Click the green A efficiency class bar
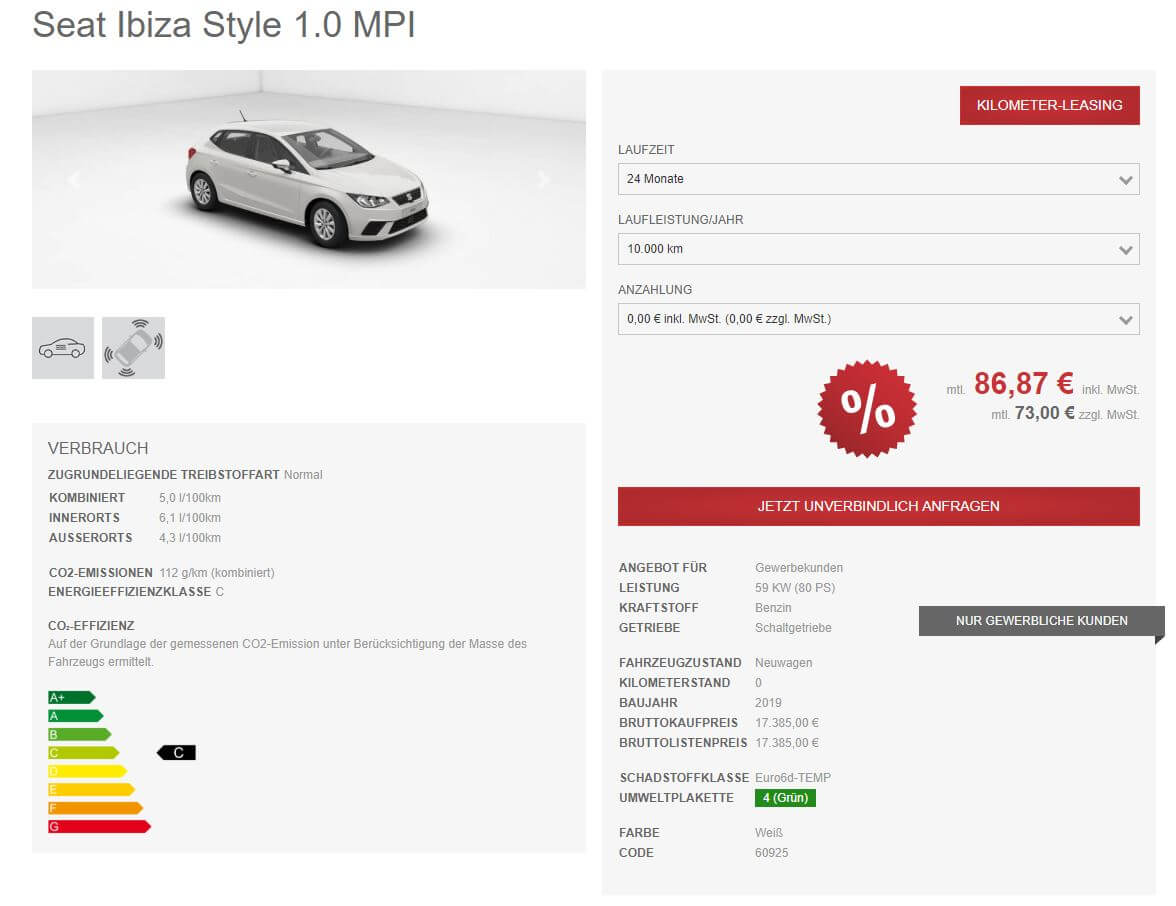Viewport: 1176px width, 906px height. pos(75,716)
